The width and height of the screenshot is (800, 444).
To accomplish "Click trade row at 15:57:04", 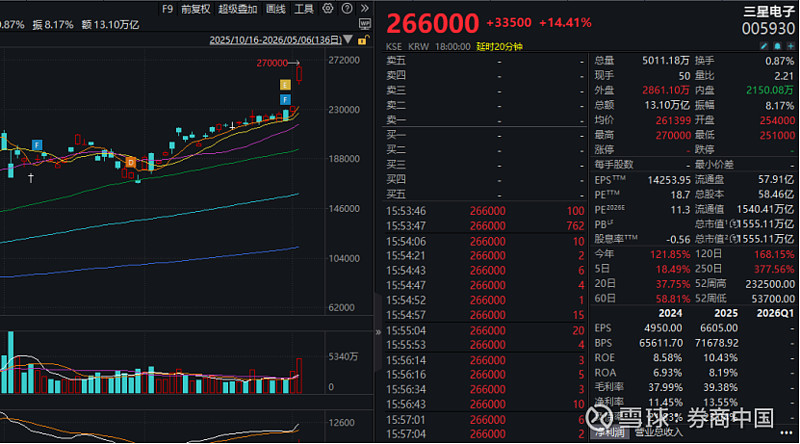I will coord(485,434).
